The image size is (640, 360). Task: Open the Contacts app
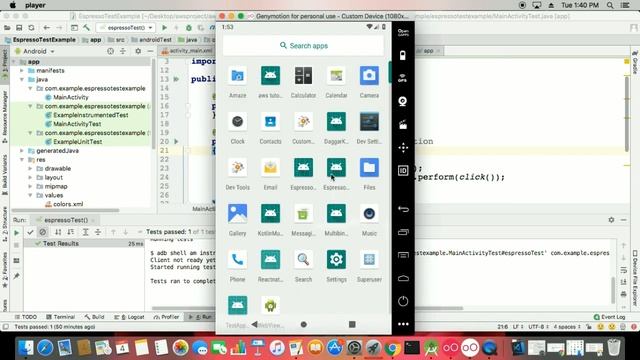pos(270,122)
